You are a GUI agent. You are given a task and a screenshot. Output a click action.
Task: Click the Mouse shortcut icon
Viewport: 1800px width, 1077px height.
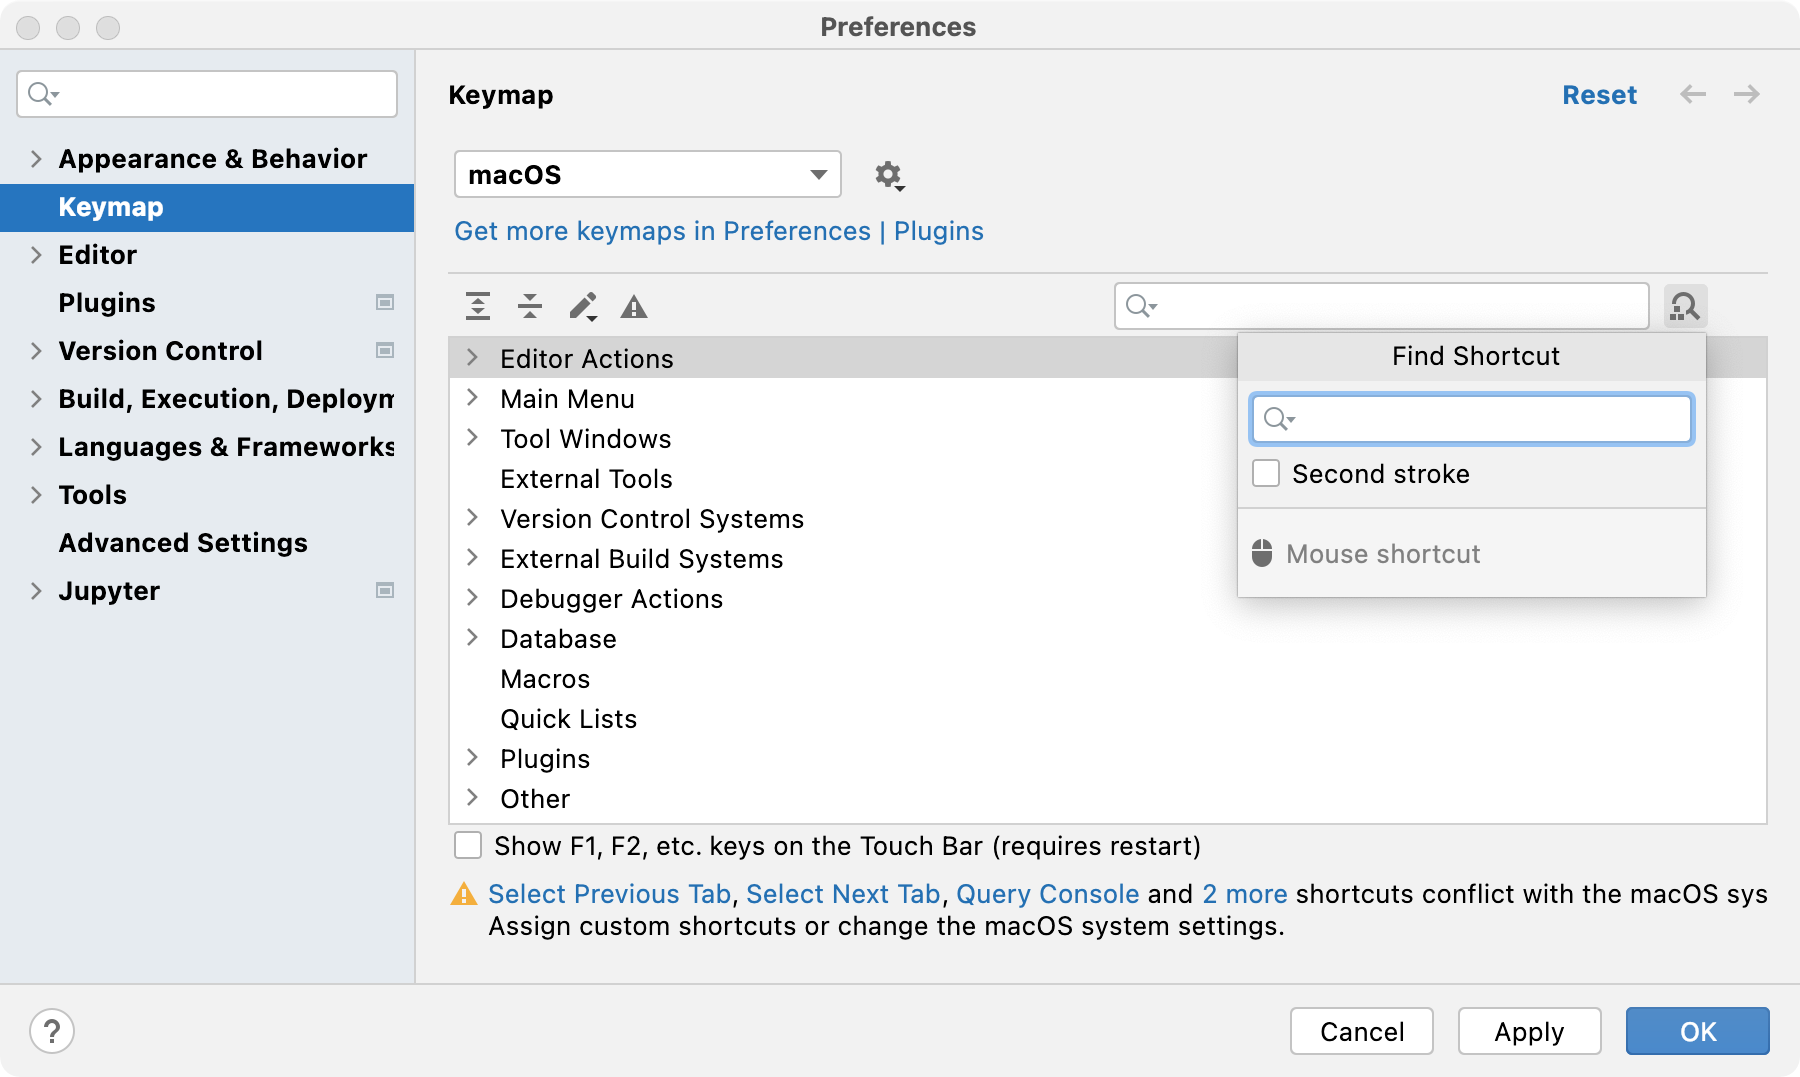point(1263,554)
